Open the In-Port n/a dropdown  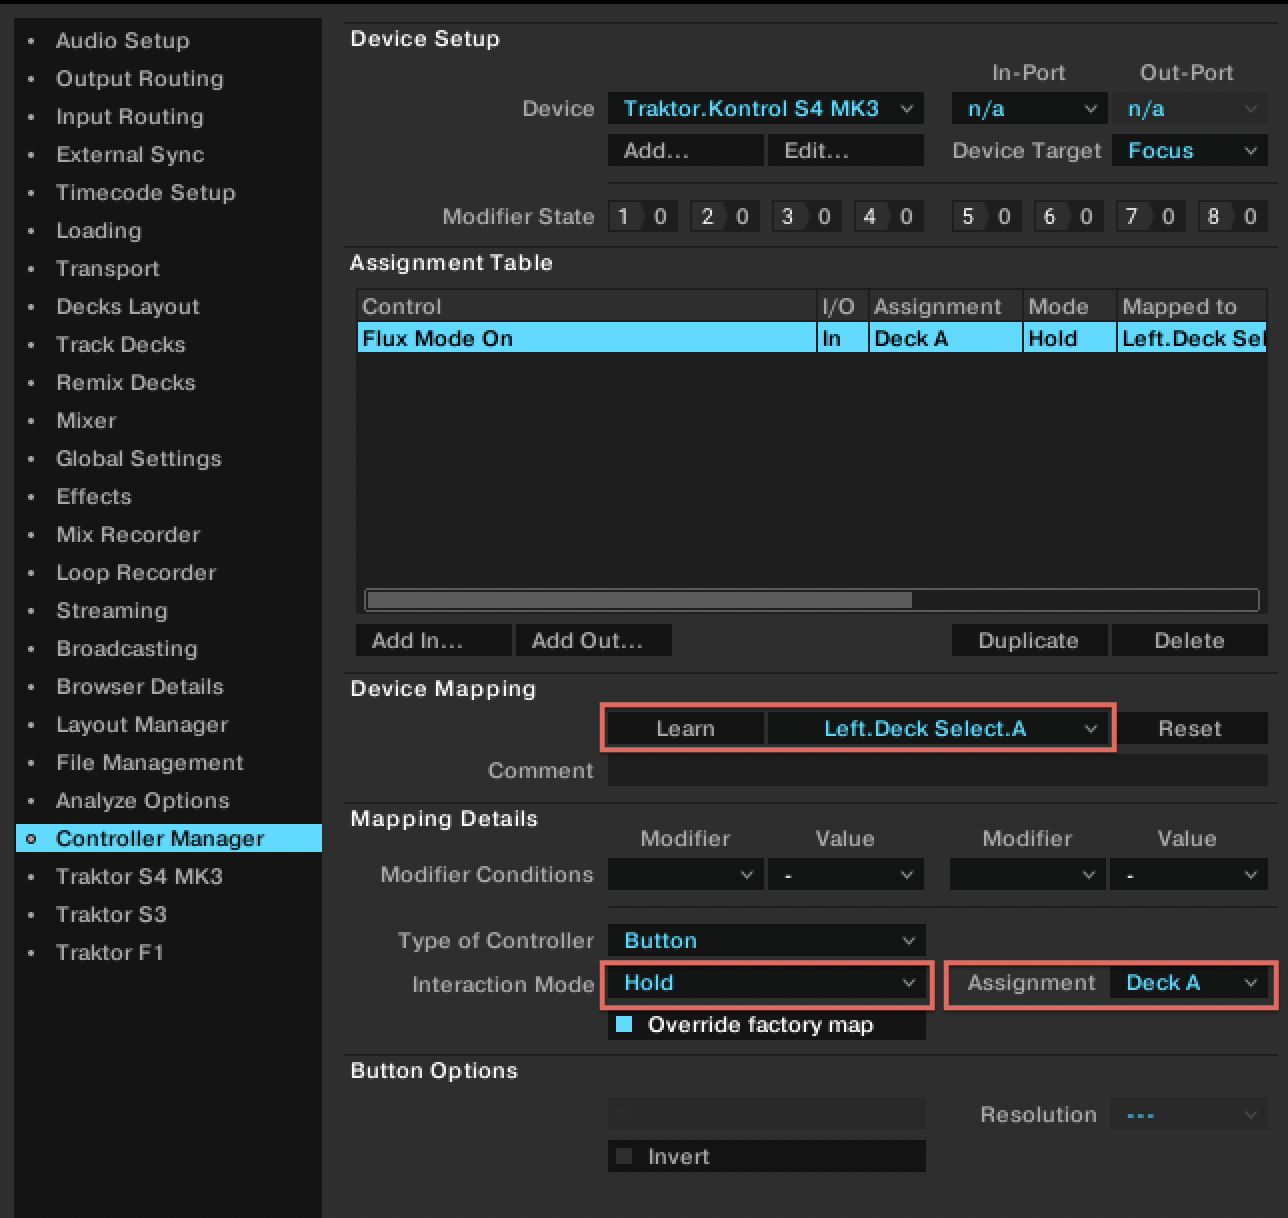[1029, 109]
